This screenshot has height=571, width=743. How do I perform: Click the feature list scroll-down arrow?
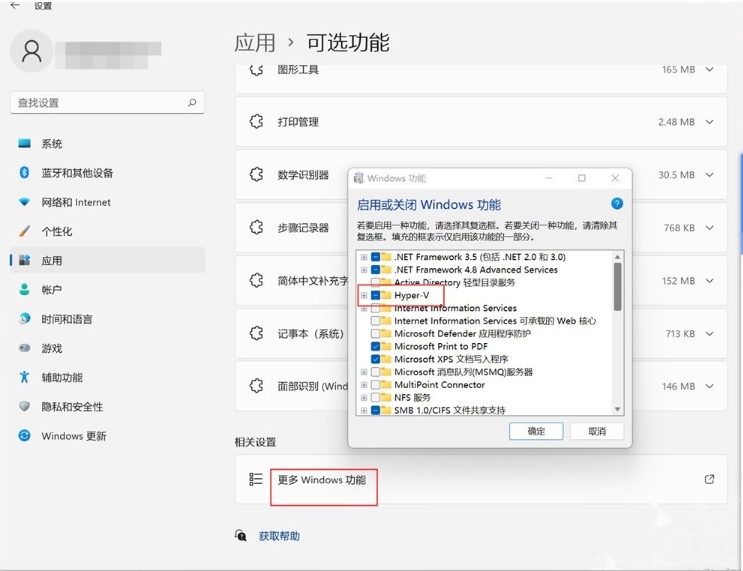pos(617,409)
